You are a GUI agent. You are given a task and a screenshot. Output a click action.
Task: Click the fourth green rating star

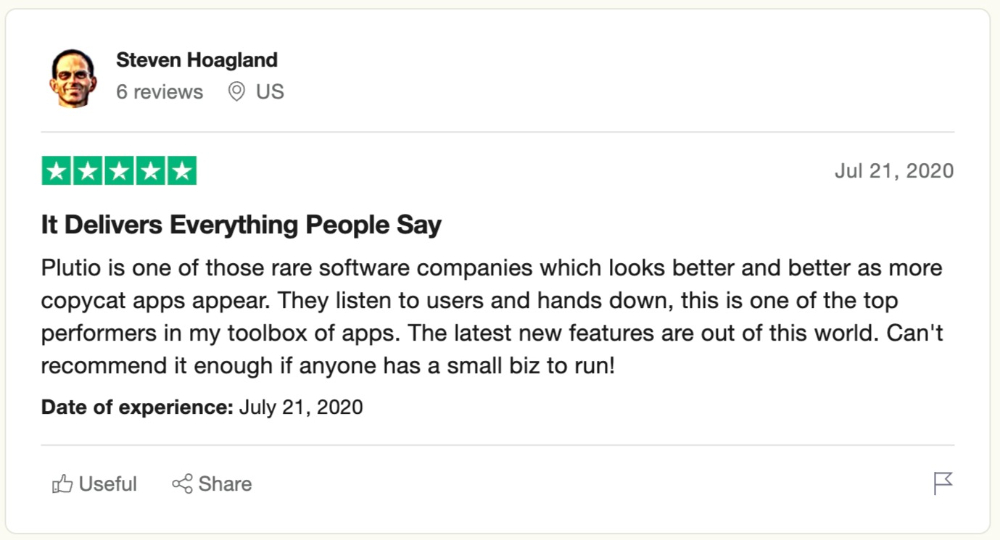(150, 171)
